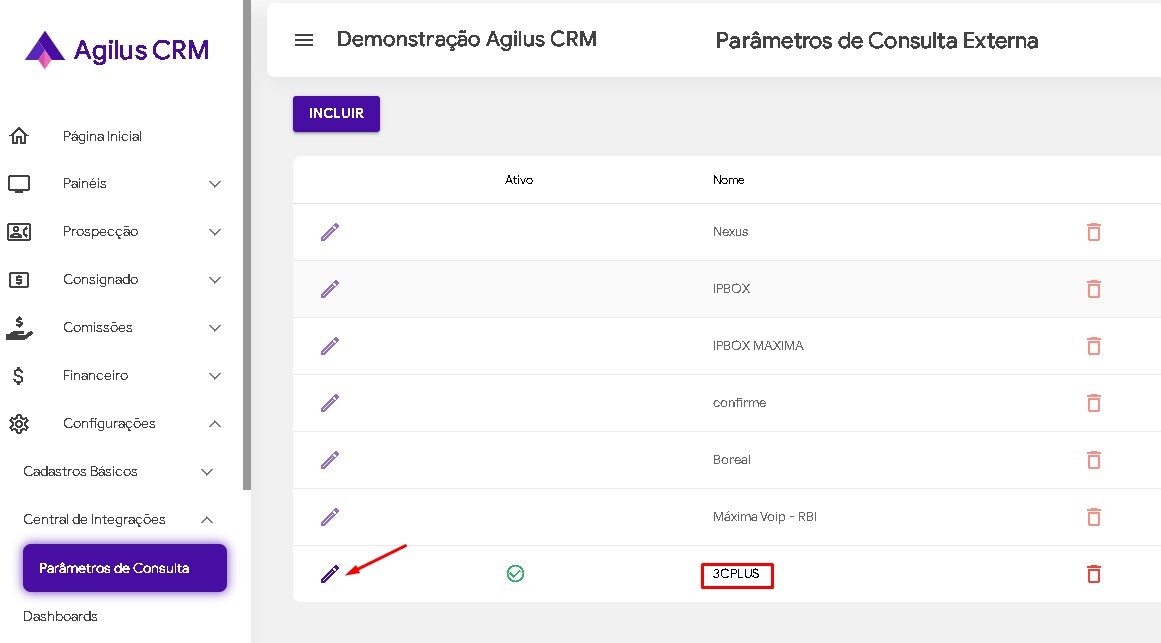The height and width of the screenshot is (643, 1161).
Task: Click the Painéis monitor icon
Action: pyautogui.click(x=19, y=184)
